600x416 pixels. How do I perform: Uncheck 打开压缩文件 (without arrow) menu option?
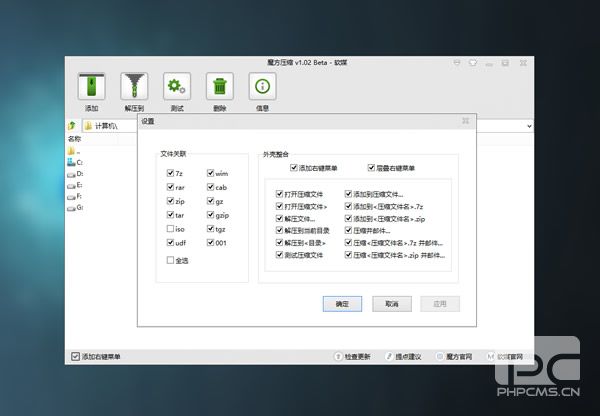point(280,194)
